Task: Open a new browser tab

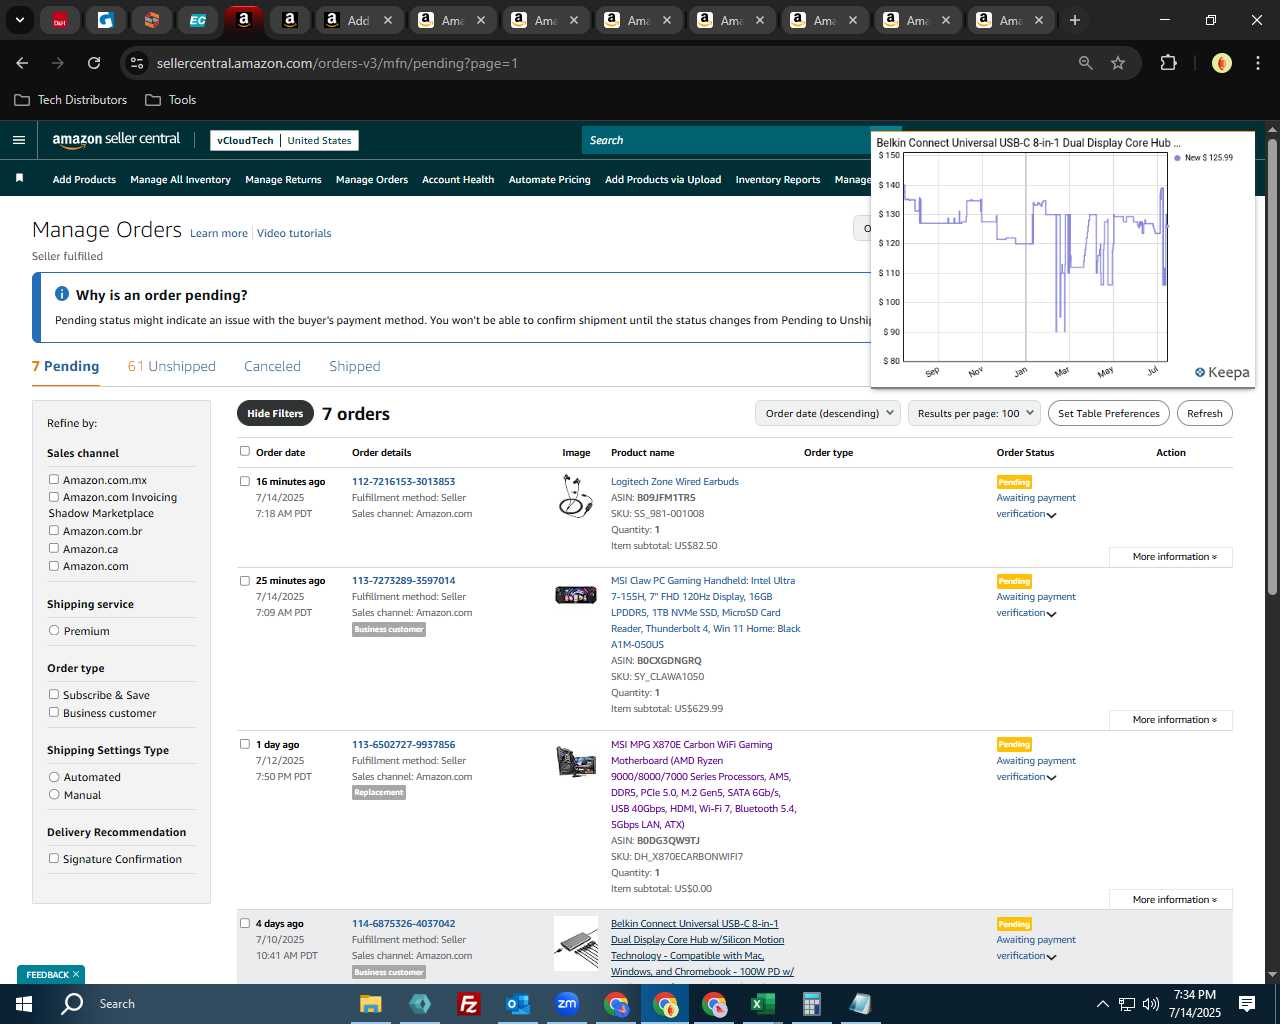Action: pos(1075,20)
